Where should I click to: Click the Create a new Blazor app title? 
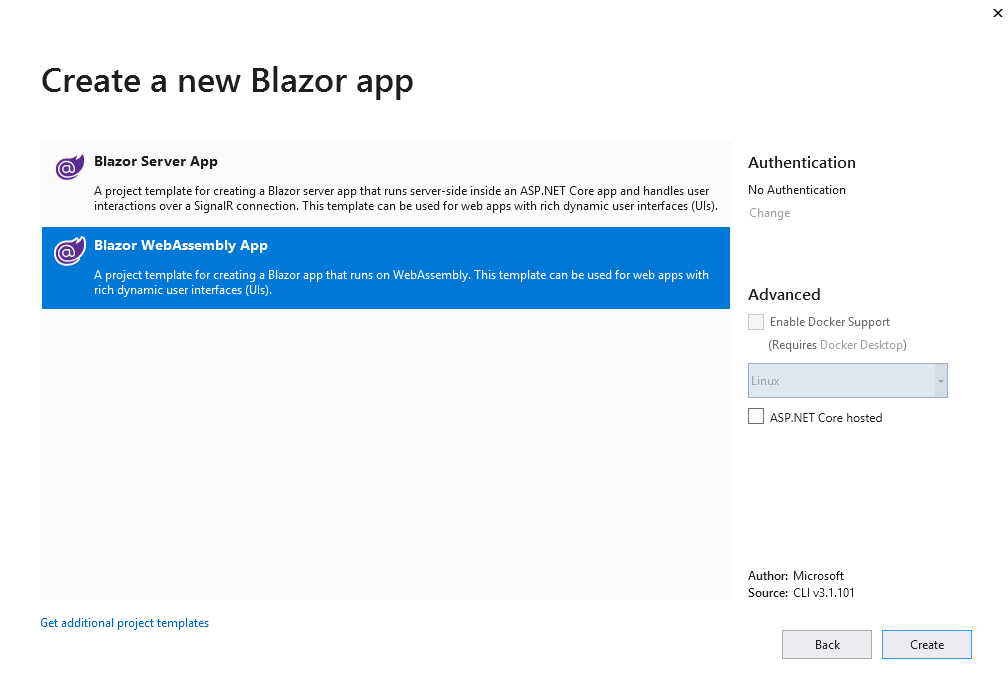coord(227,82)
